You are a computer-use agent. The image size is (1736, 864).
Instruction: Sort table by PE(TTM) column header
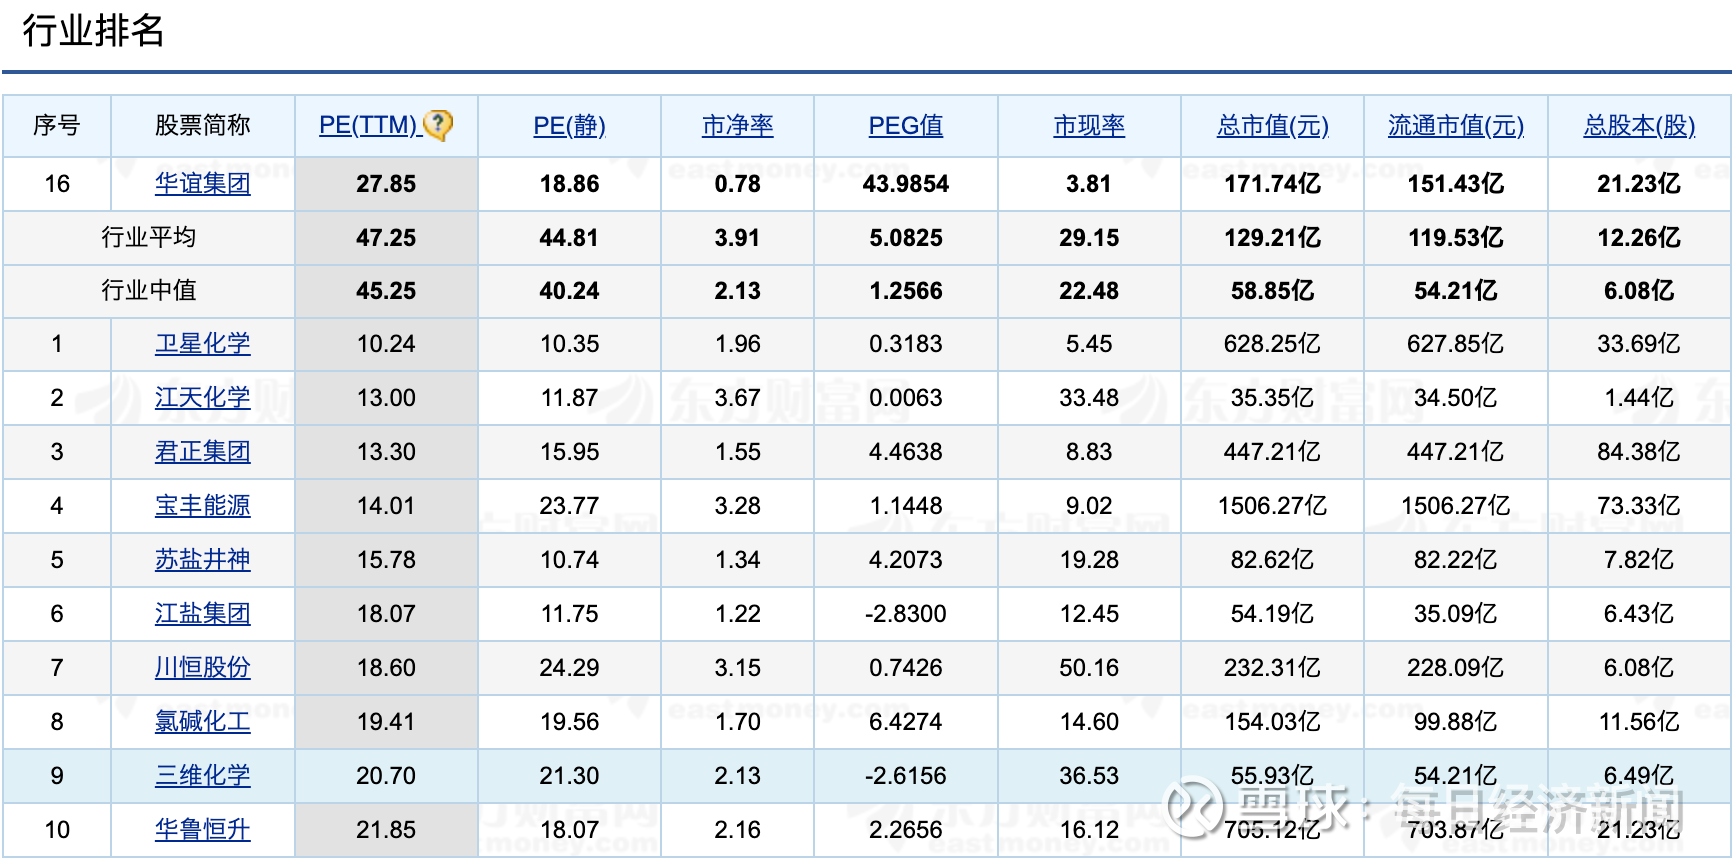tap(367, 126)
